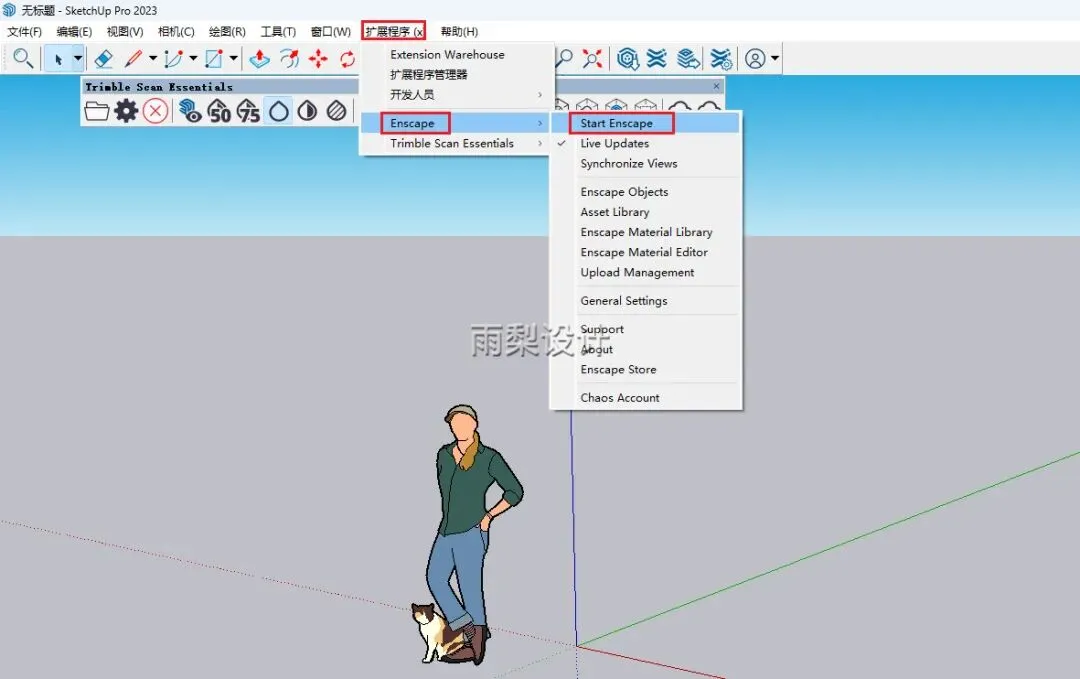Open Trimble Scan Essentials settings gear
1080x679 pixels.
tap(126, 111)
